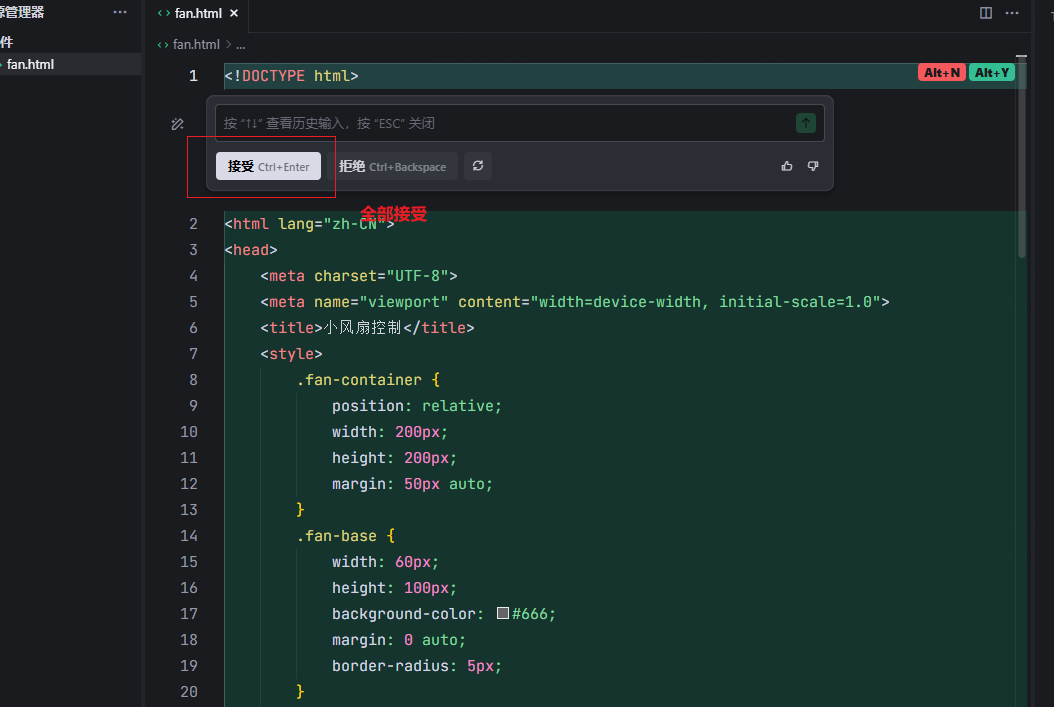The width and height of the screenshot is (1054, 707).
Task: Click the editor vertical scrollbar thumb
Action: pos(1022,158)
